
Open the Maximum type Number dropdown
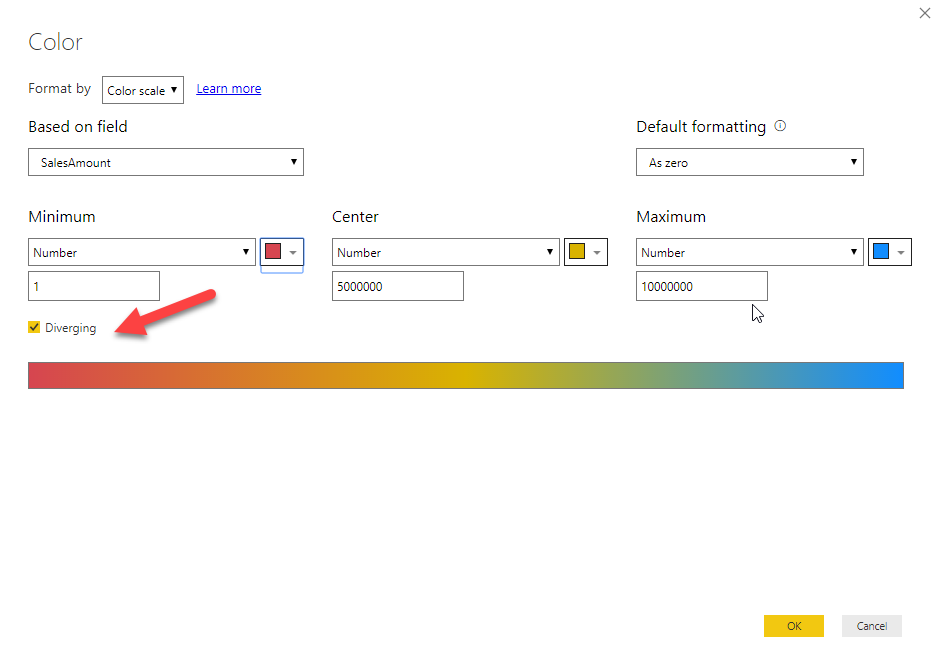click(x=750, y=252)
